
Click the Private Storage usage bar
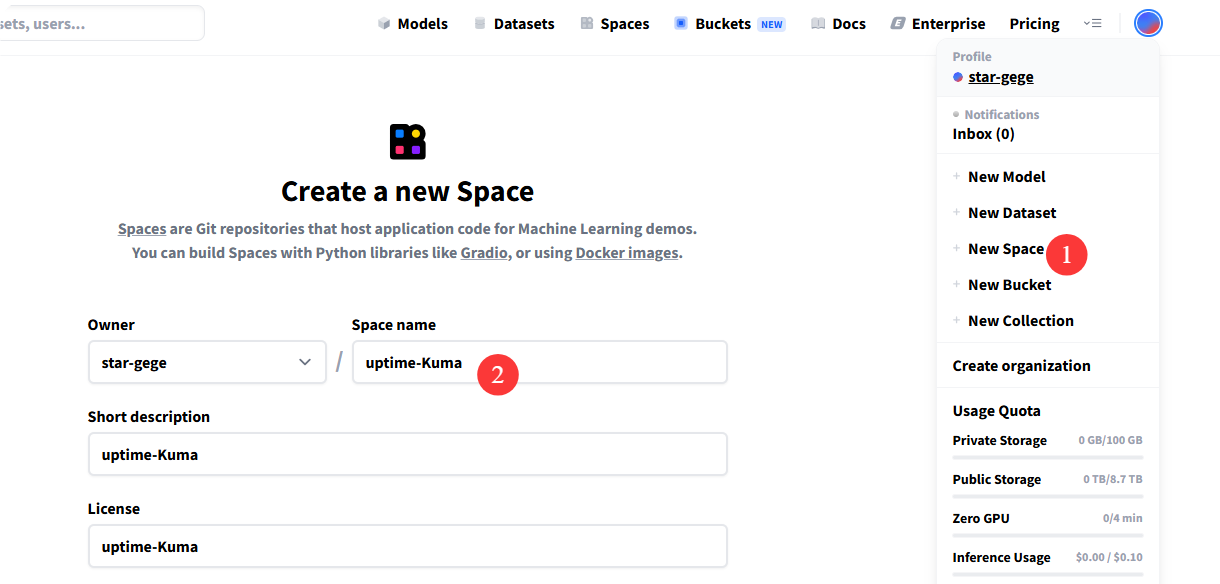[x=1047, y=457]
